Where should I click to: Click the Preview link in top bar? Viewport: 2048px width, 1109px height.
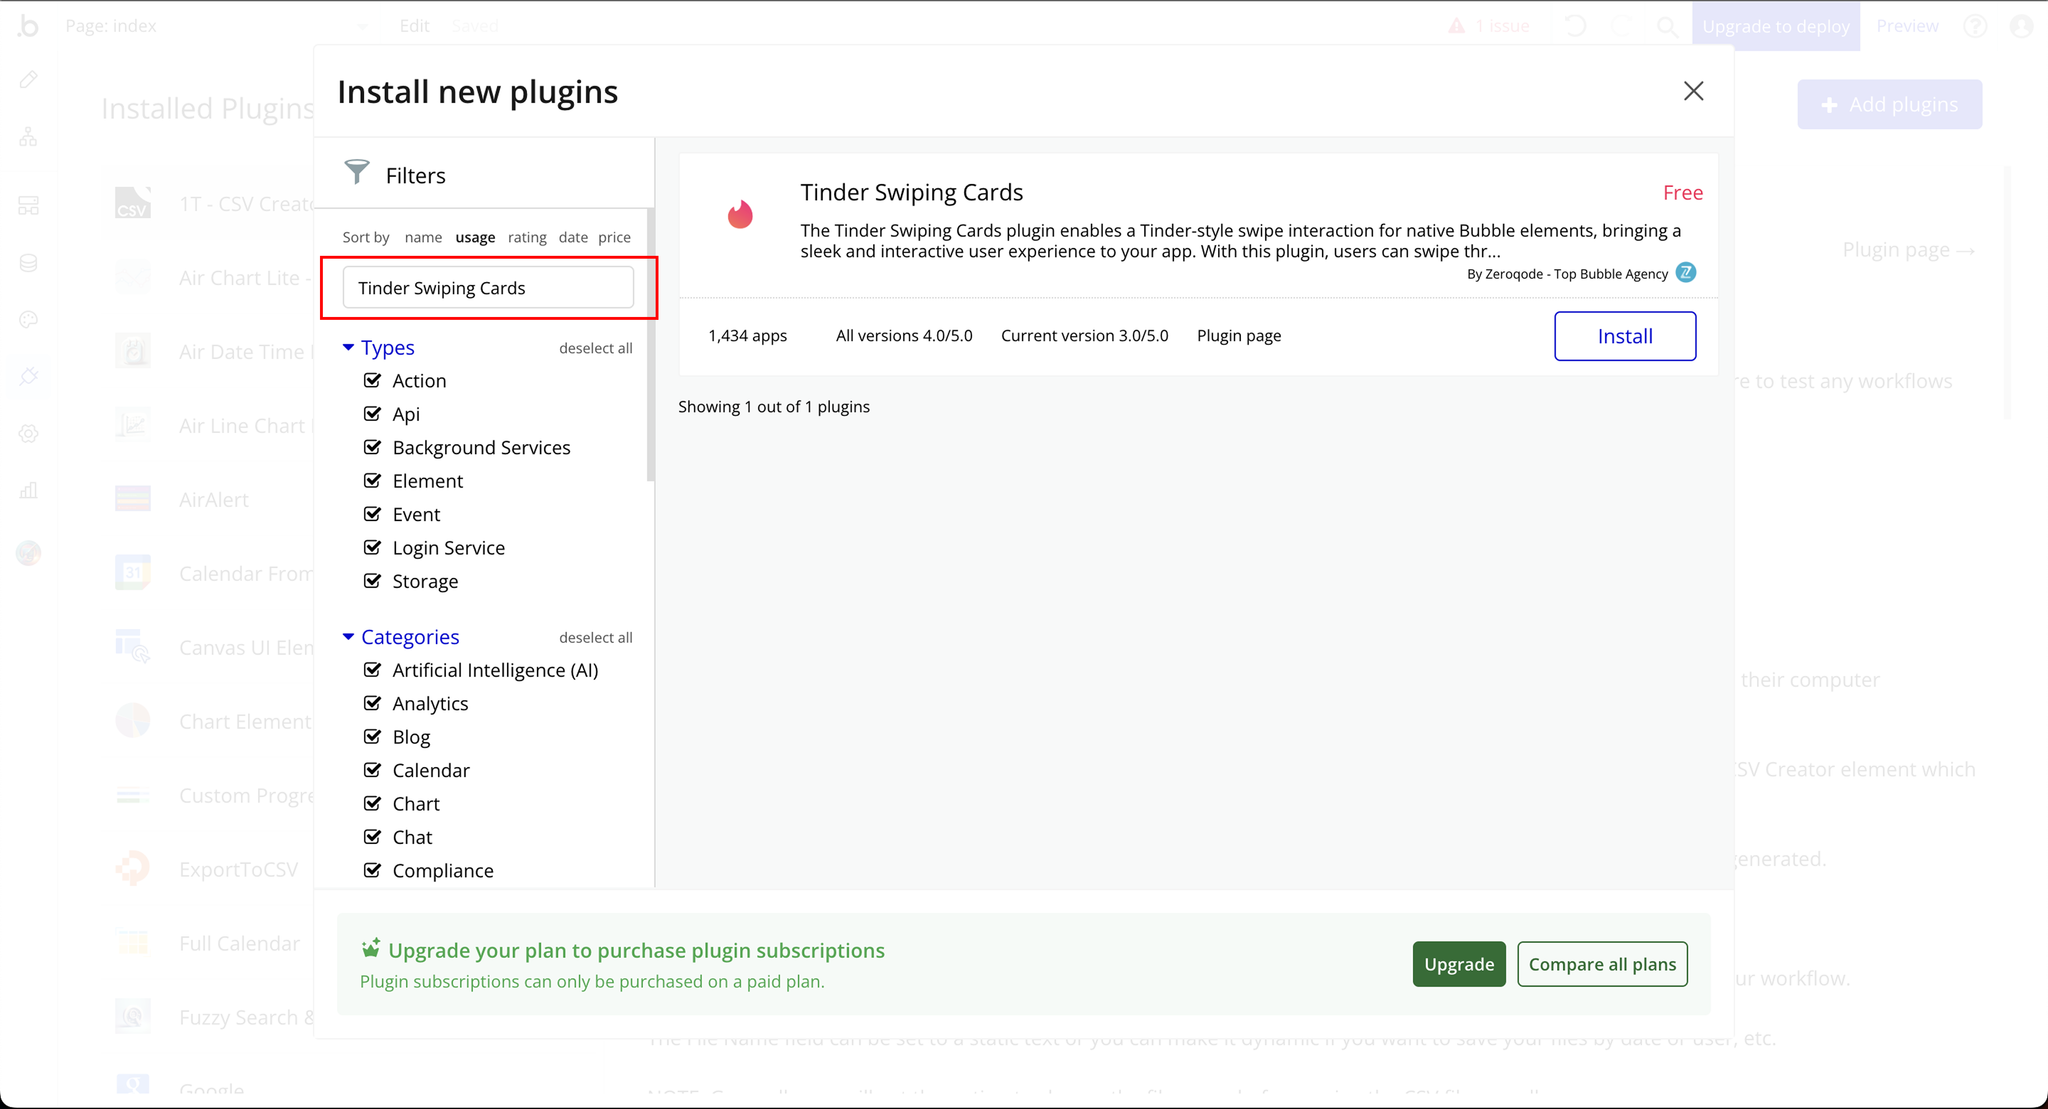(1907, 26)
